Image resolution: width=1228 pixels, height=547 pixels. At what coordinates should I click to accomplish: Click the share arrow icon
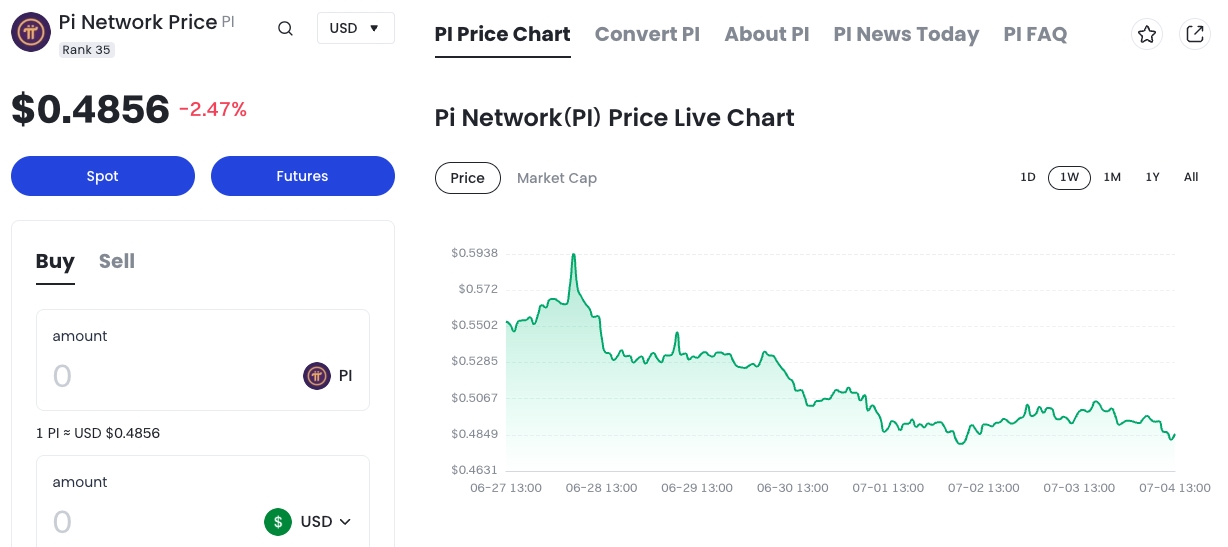click(x=1194, y=34)
